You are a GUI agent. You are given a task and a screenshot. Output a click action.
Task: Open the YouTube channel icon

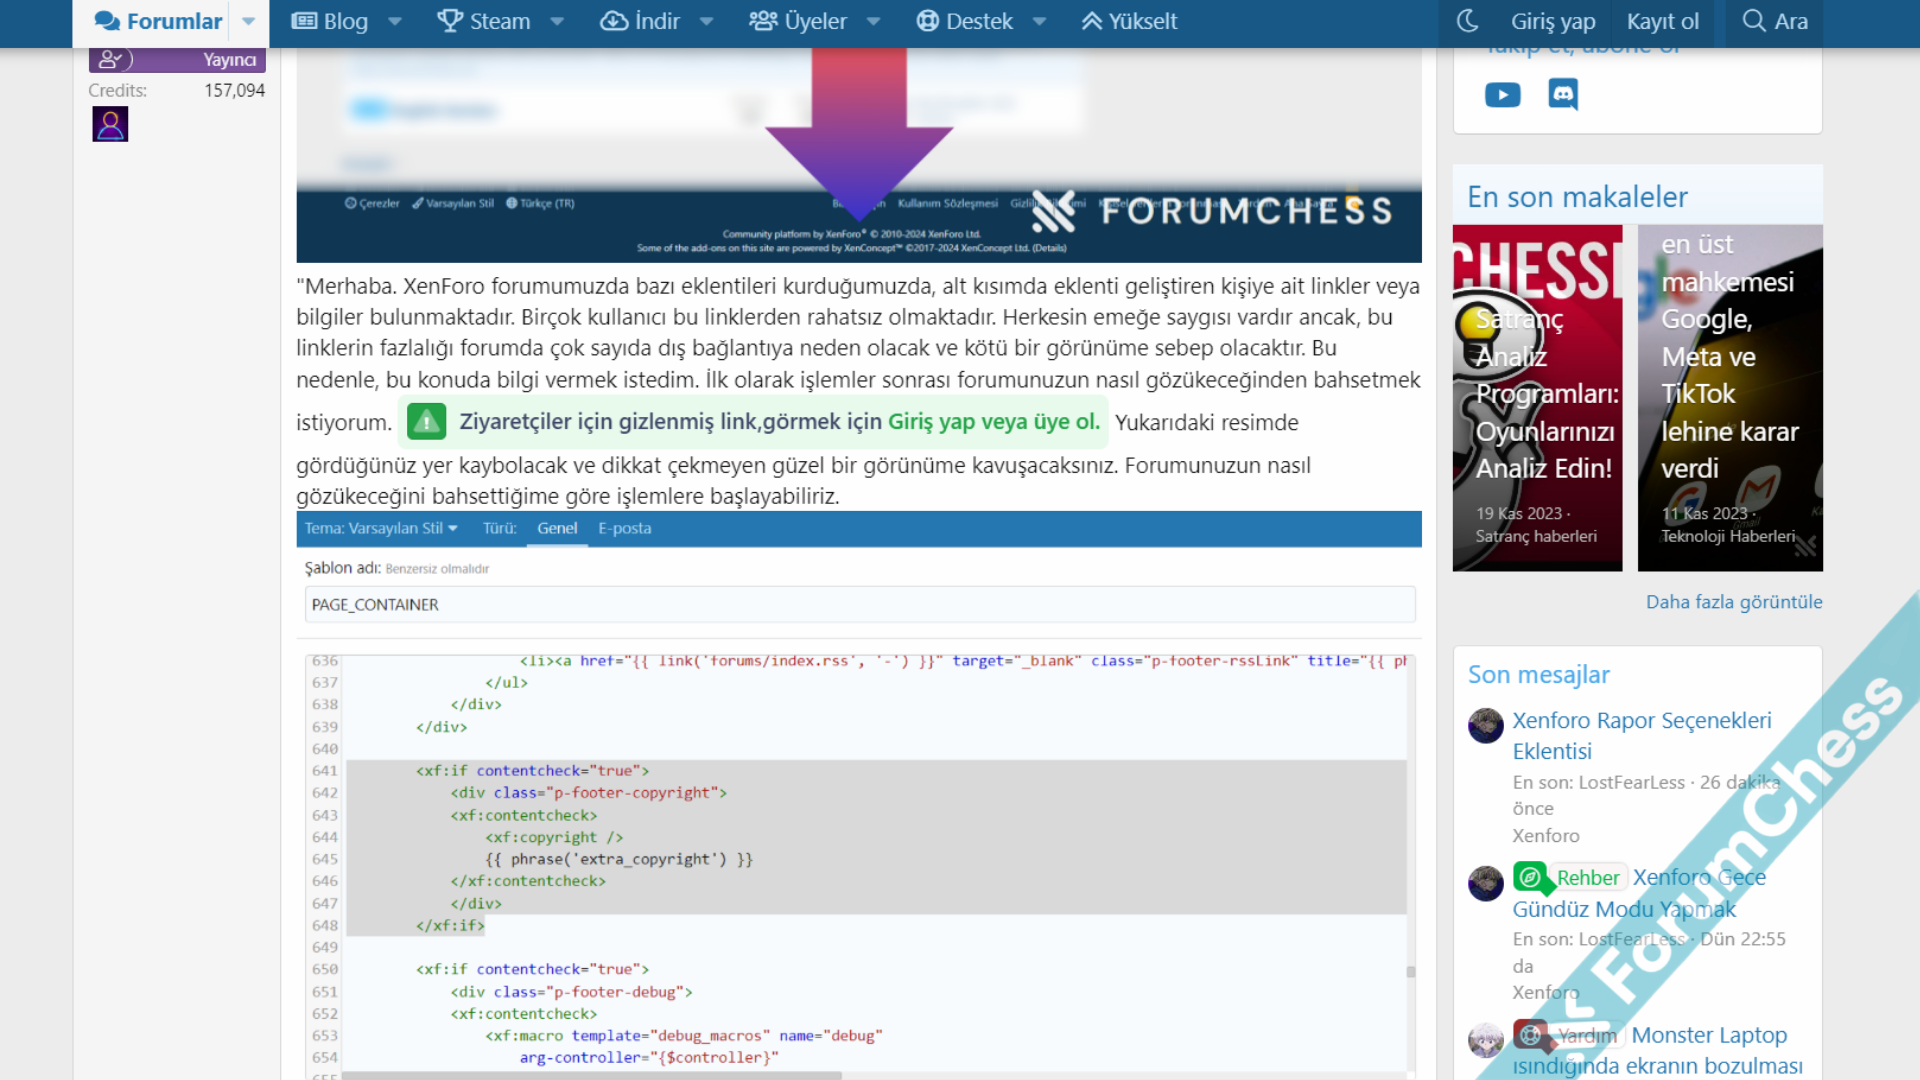pyautogui.click(x=1503, y=95)
